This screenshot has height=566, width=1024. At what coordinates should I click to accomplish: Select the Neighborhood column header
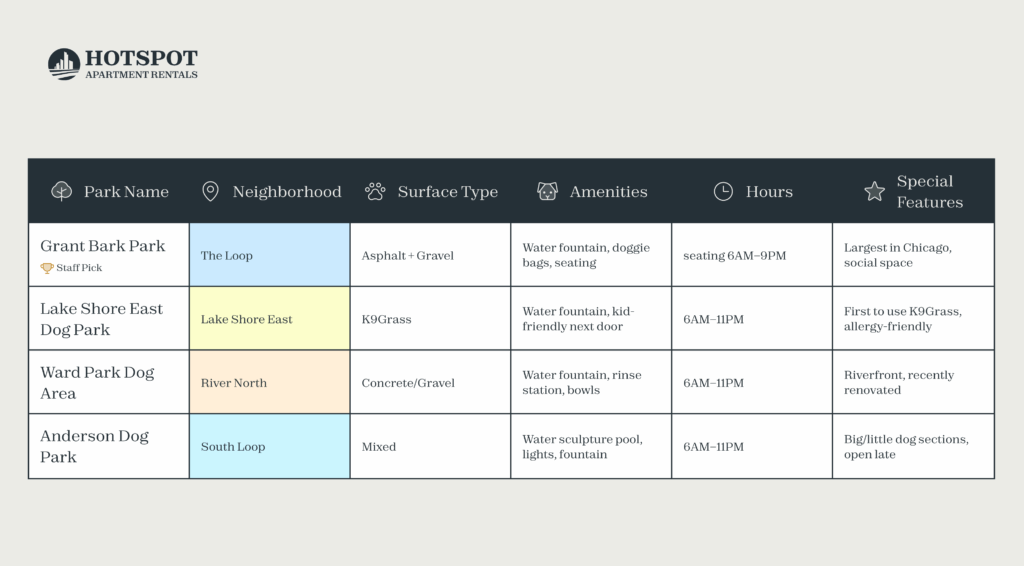270,191
